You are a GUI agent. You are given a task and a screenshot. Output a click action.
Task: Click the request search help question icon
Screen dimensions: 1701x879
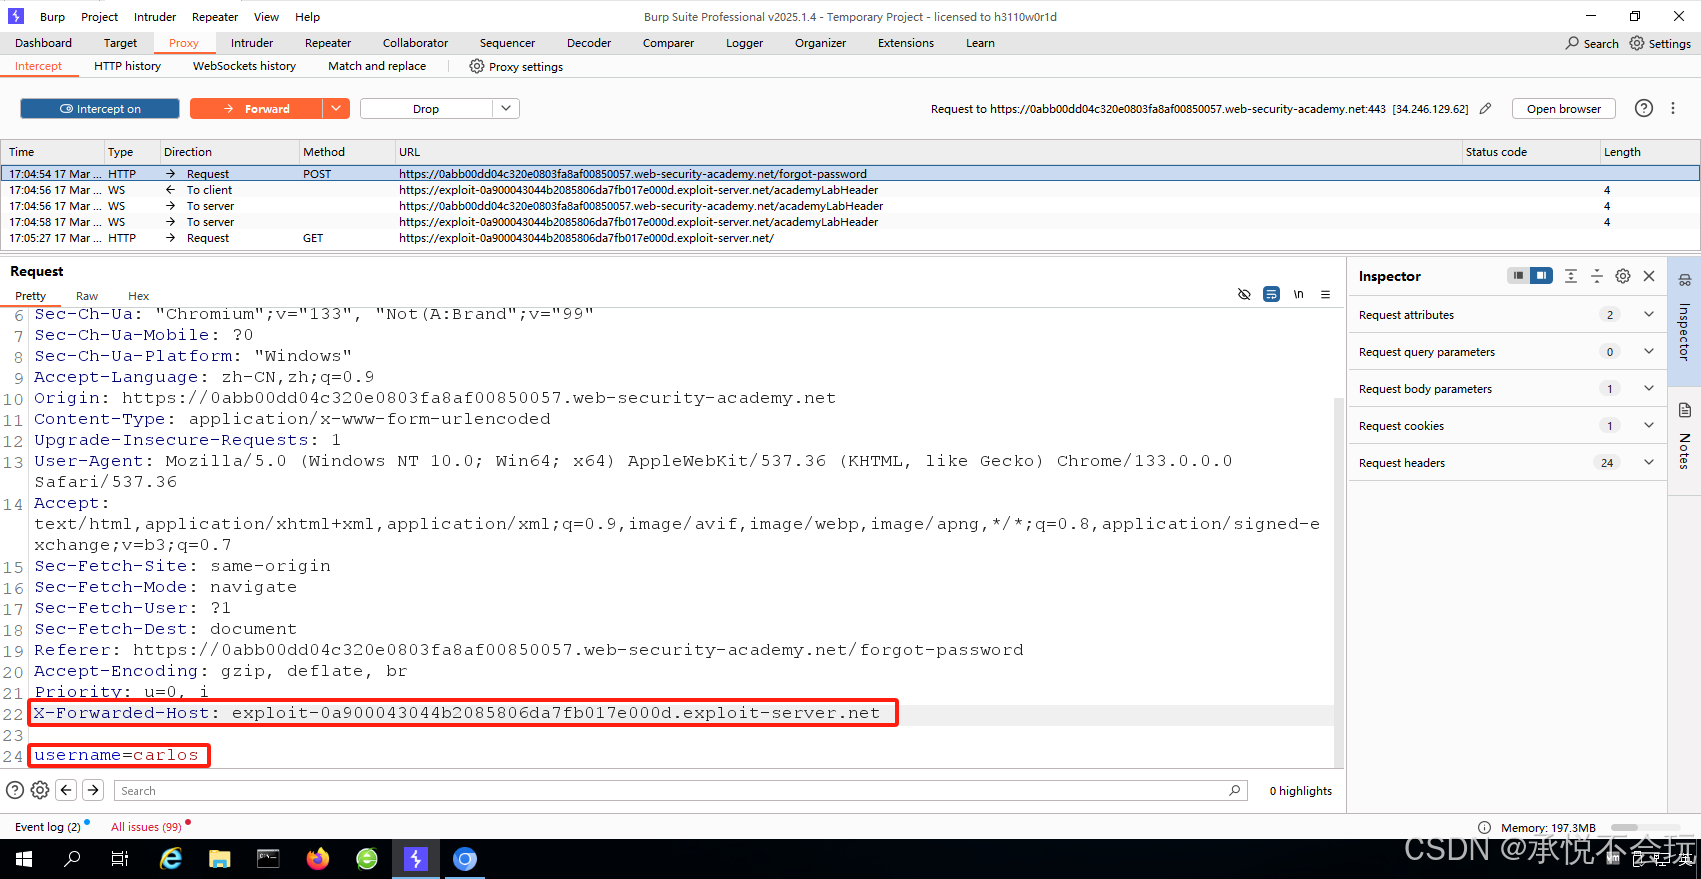tap(15, 790)
